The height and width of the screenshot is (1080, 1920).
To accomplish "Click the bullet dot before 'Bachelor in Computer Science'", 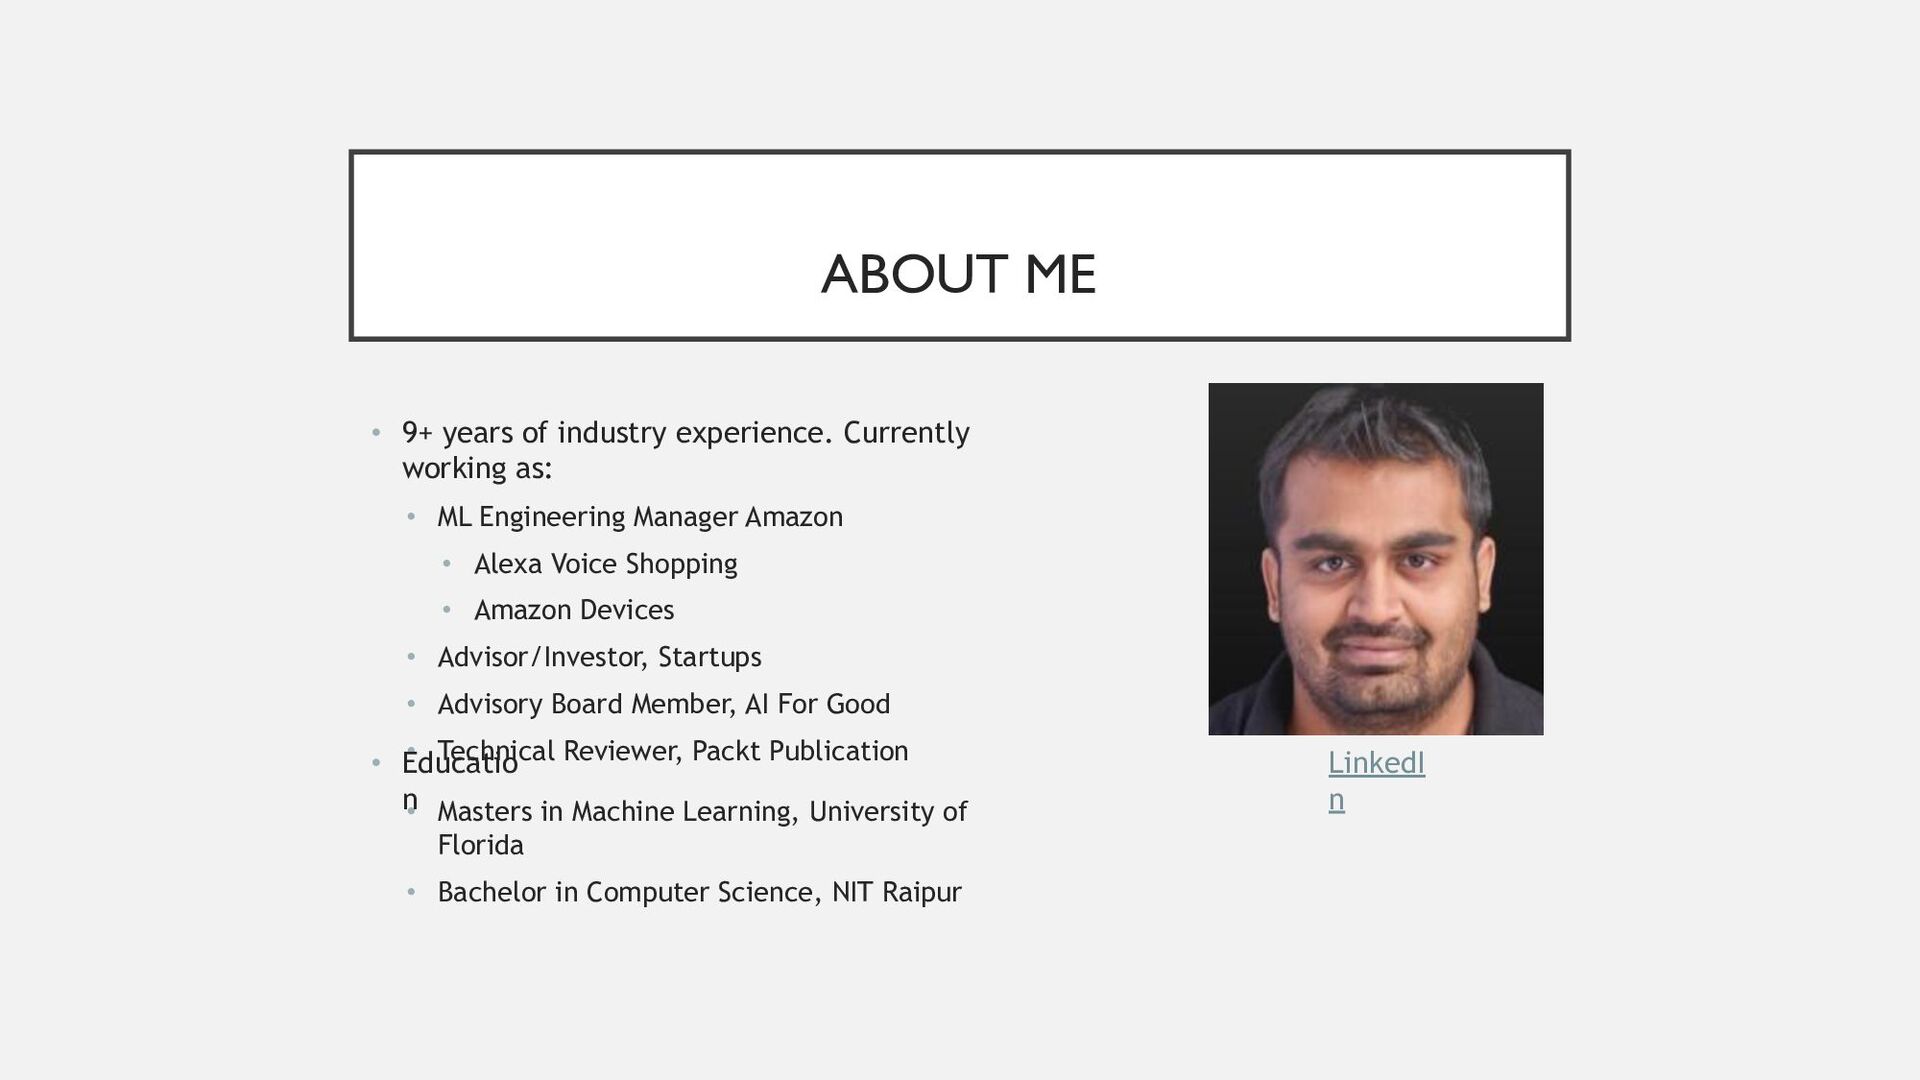I will click(411, 892).
